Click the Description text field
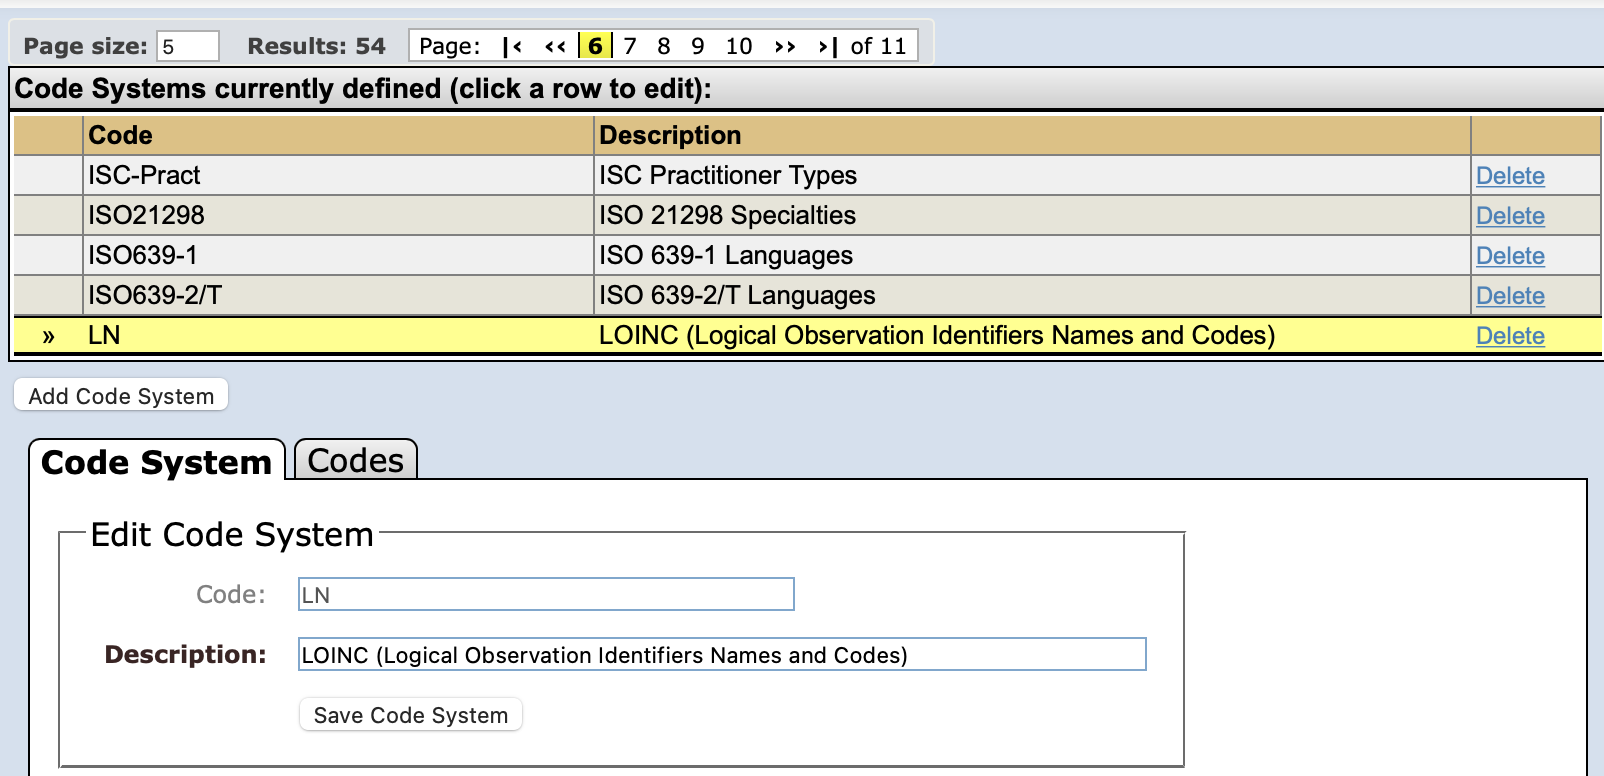 [722, 655]
